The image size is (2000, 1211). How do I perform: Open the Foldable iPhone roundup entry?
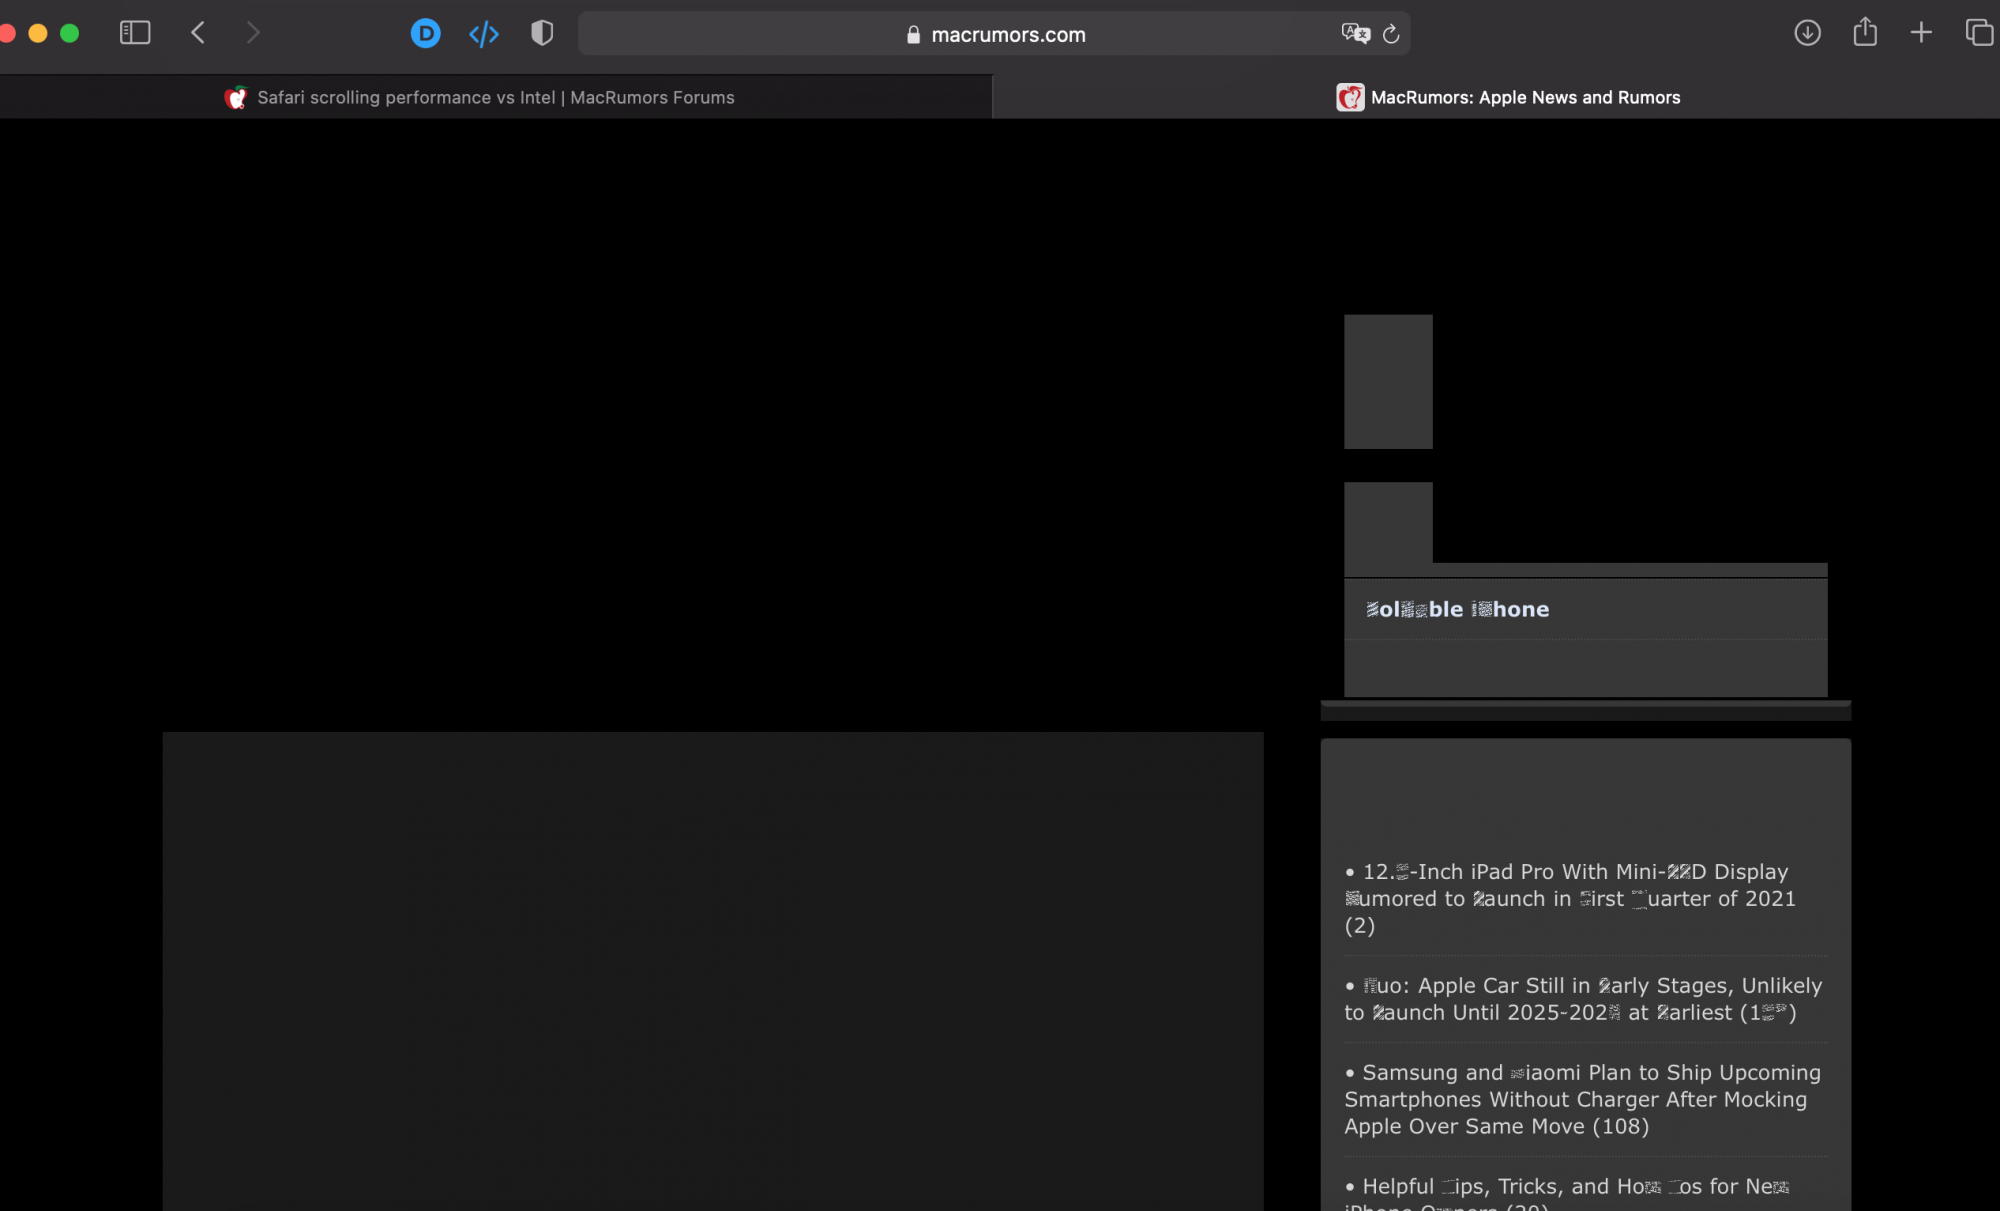[x=1457, y=609]
